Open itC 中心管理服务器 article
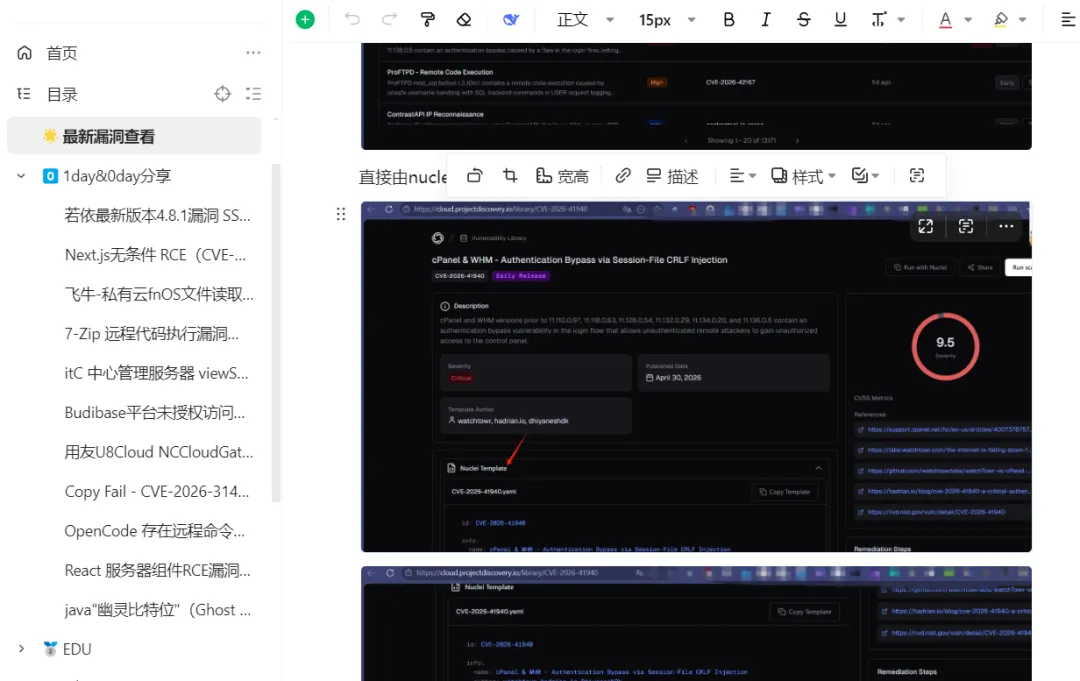 156,373
